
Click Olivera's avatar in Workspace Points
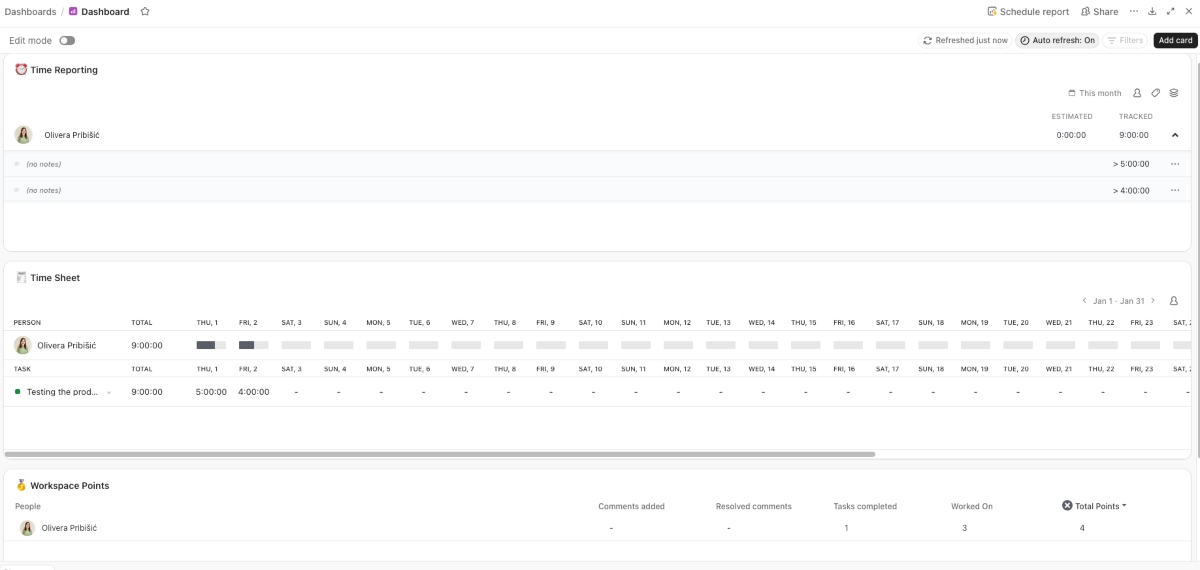click(27, 528)
